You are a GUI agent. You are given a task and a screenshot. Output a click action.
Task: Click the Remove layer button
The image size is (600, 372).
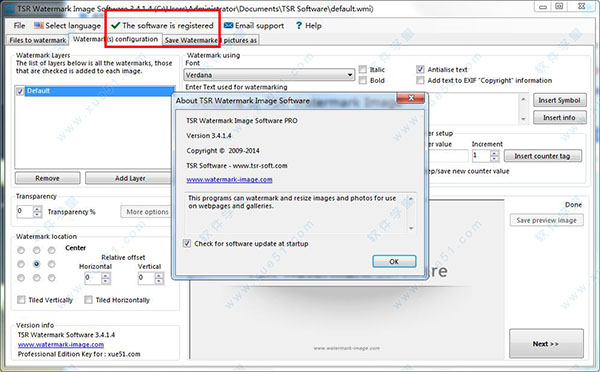coord(47,178)
